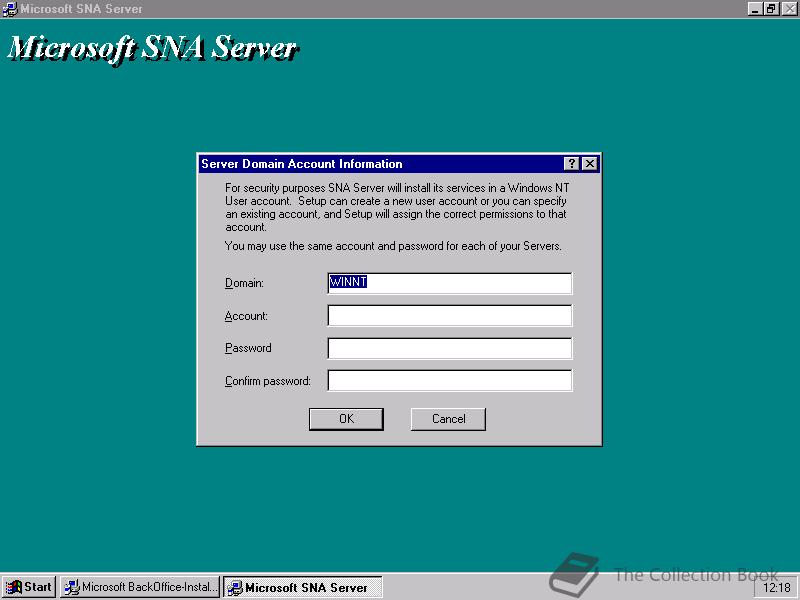Click the Password label text
The width and height of the screenshot is (800, 600).
click(248, 348)
